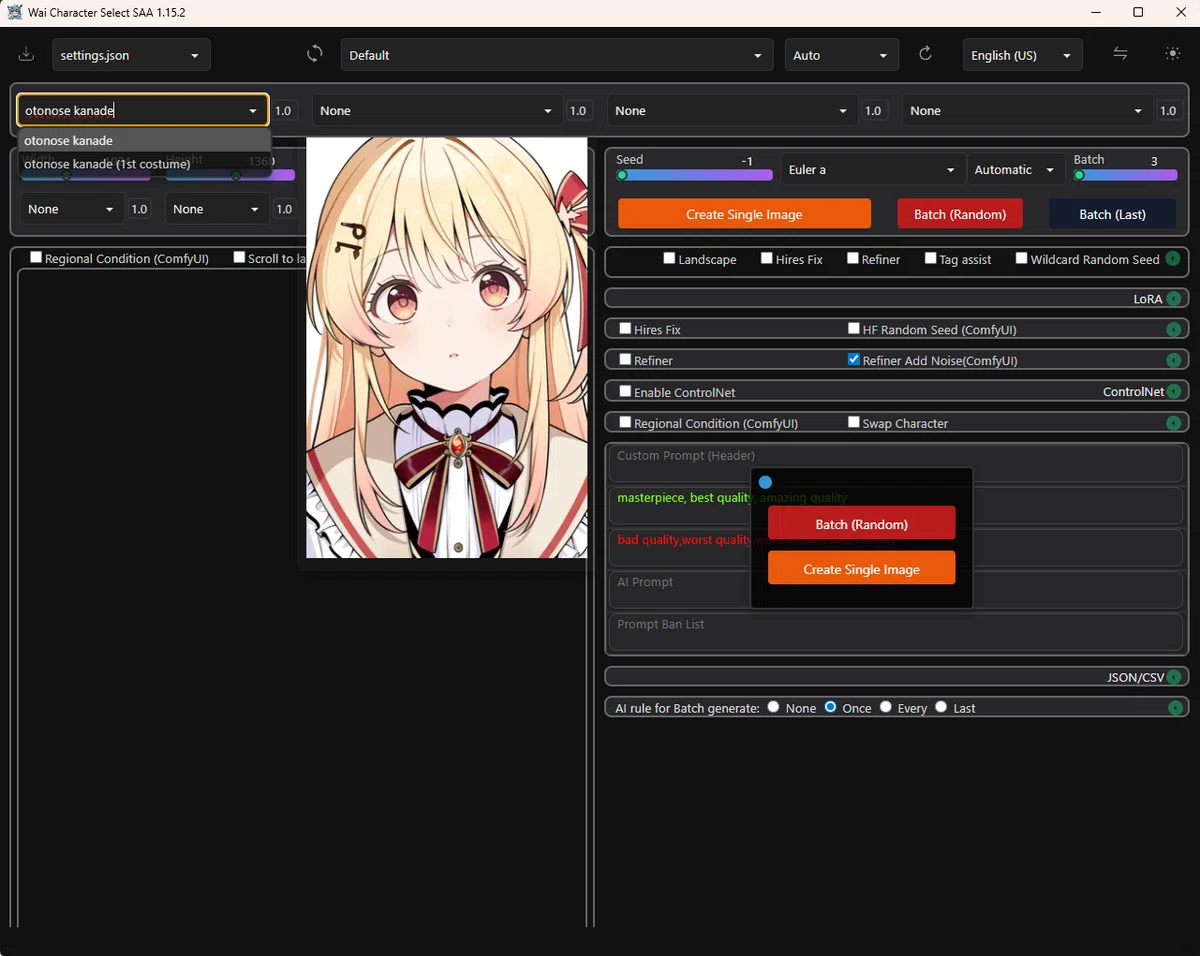Tick the Scroll to la... checkbox

239,257
